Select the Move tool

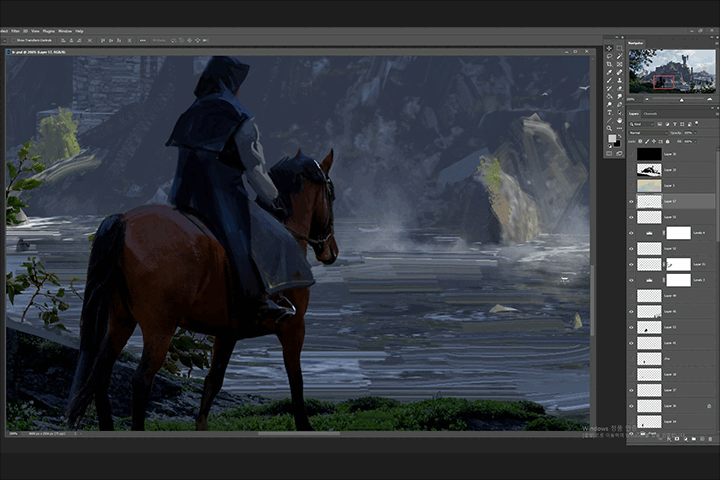point(609,48)
